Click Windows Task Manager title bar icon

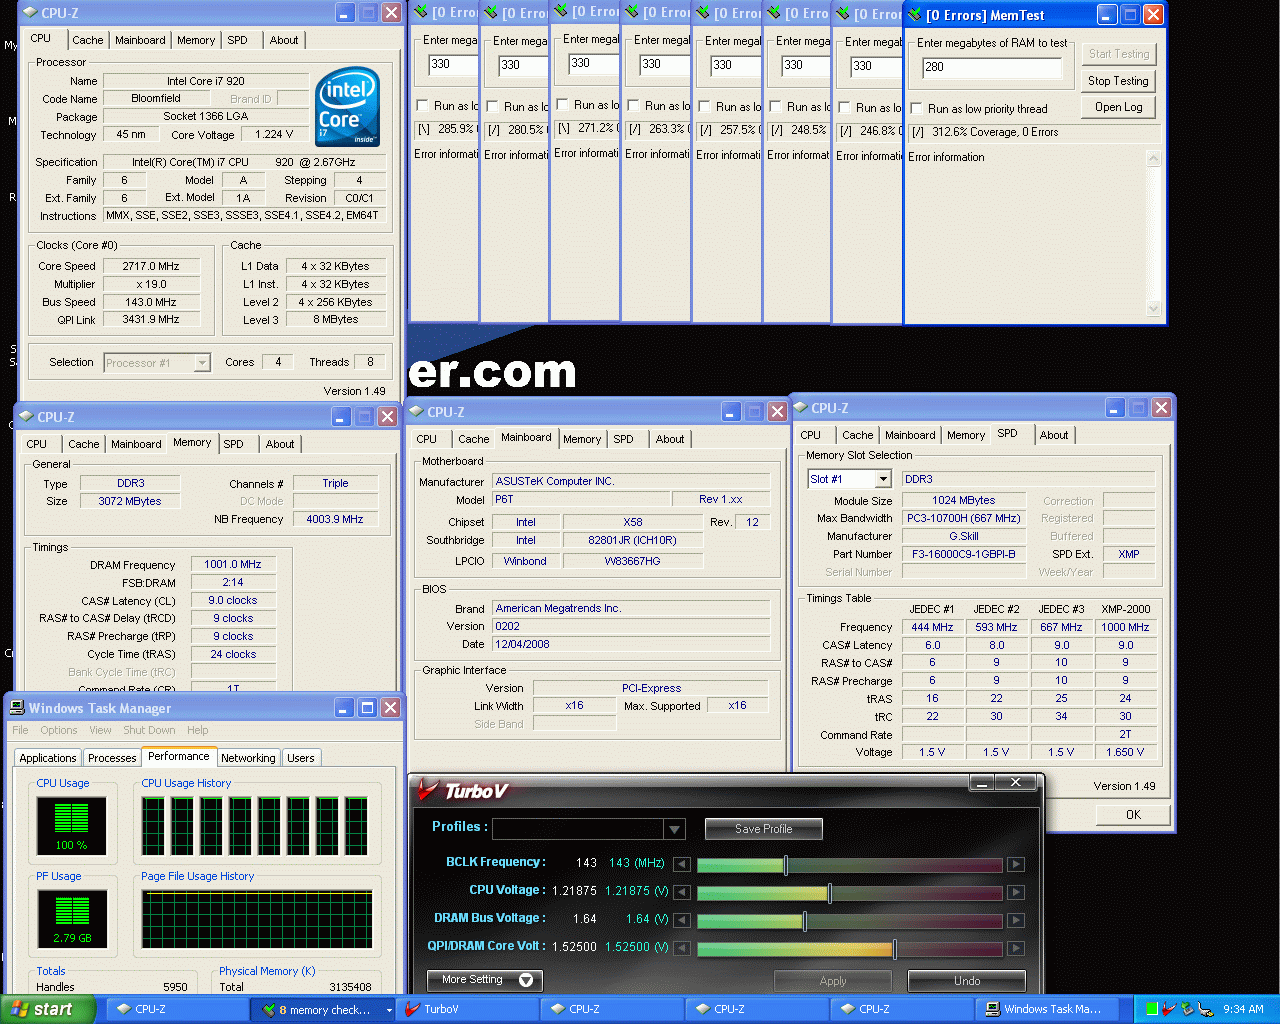(17, 707)
